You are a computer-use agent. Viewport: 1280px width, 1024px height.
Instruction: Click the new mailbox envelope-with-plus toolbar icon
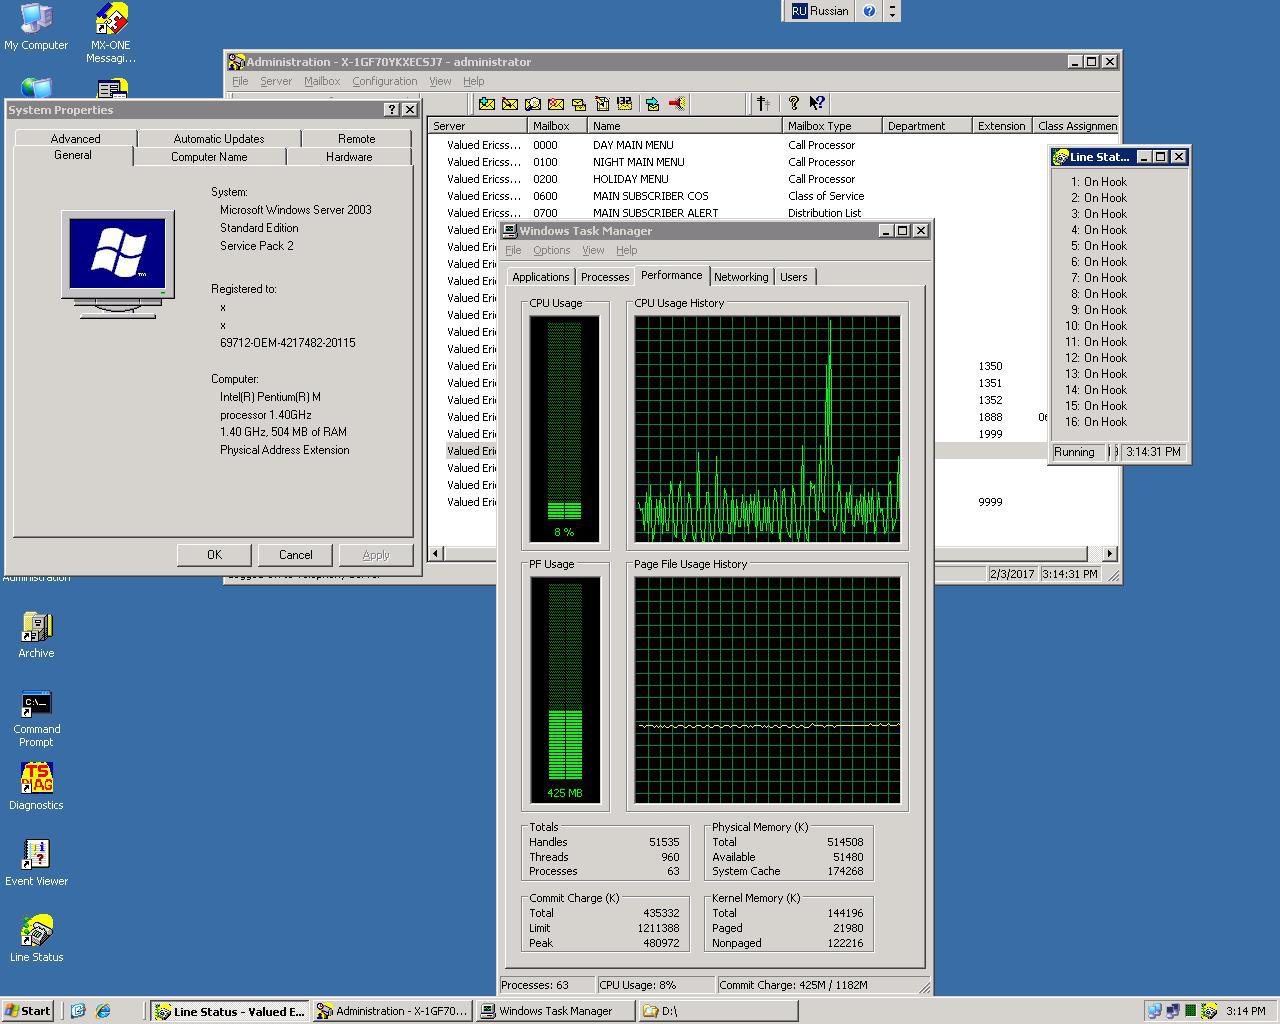(x=487, y=103)
